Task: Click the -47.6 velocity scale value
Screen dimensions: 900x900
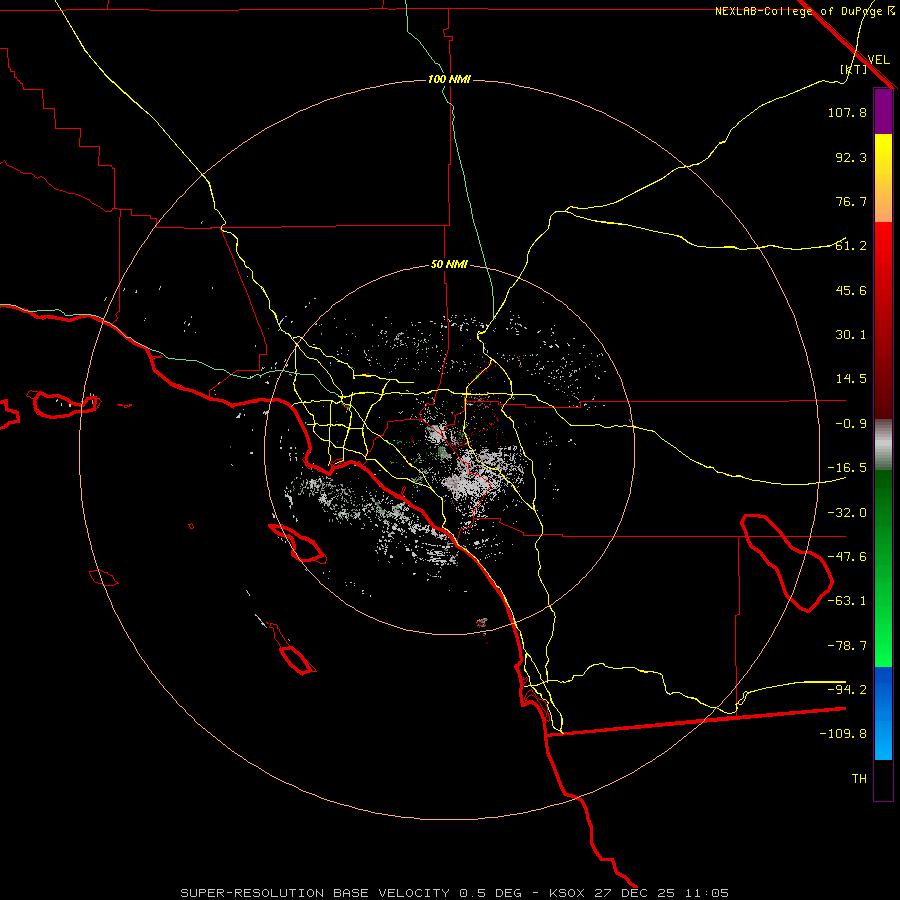Action: click(847, 557)
